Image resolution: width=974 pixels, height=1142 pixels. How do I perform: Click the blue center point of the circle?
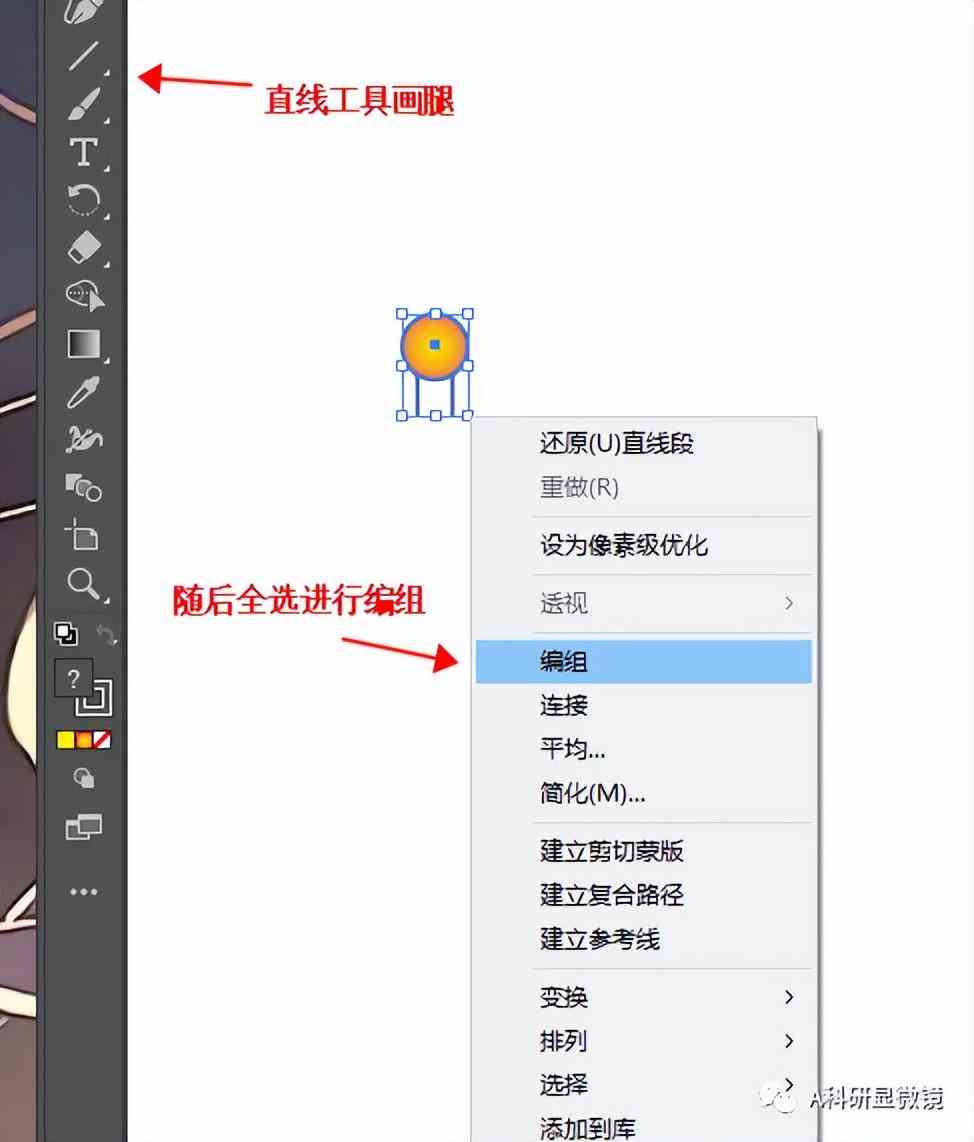pyautogui.click(x=435, y=344)
